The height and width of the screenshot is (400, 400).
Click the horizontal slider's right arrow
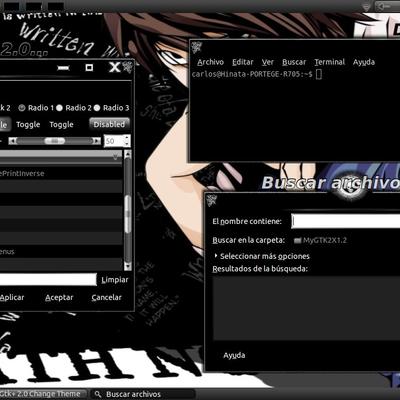click(97, 141)
